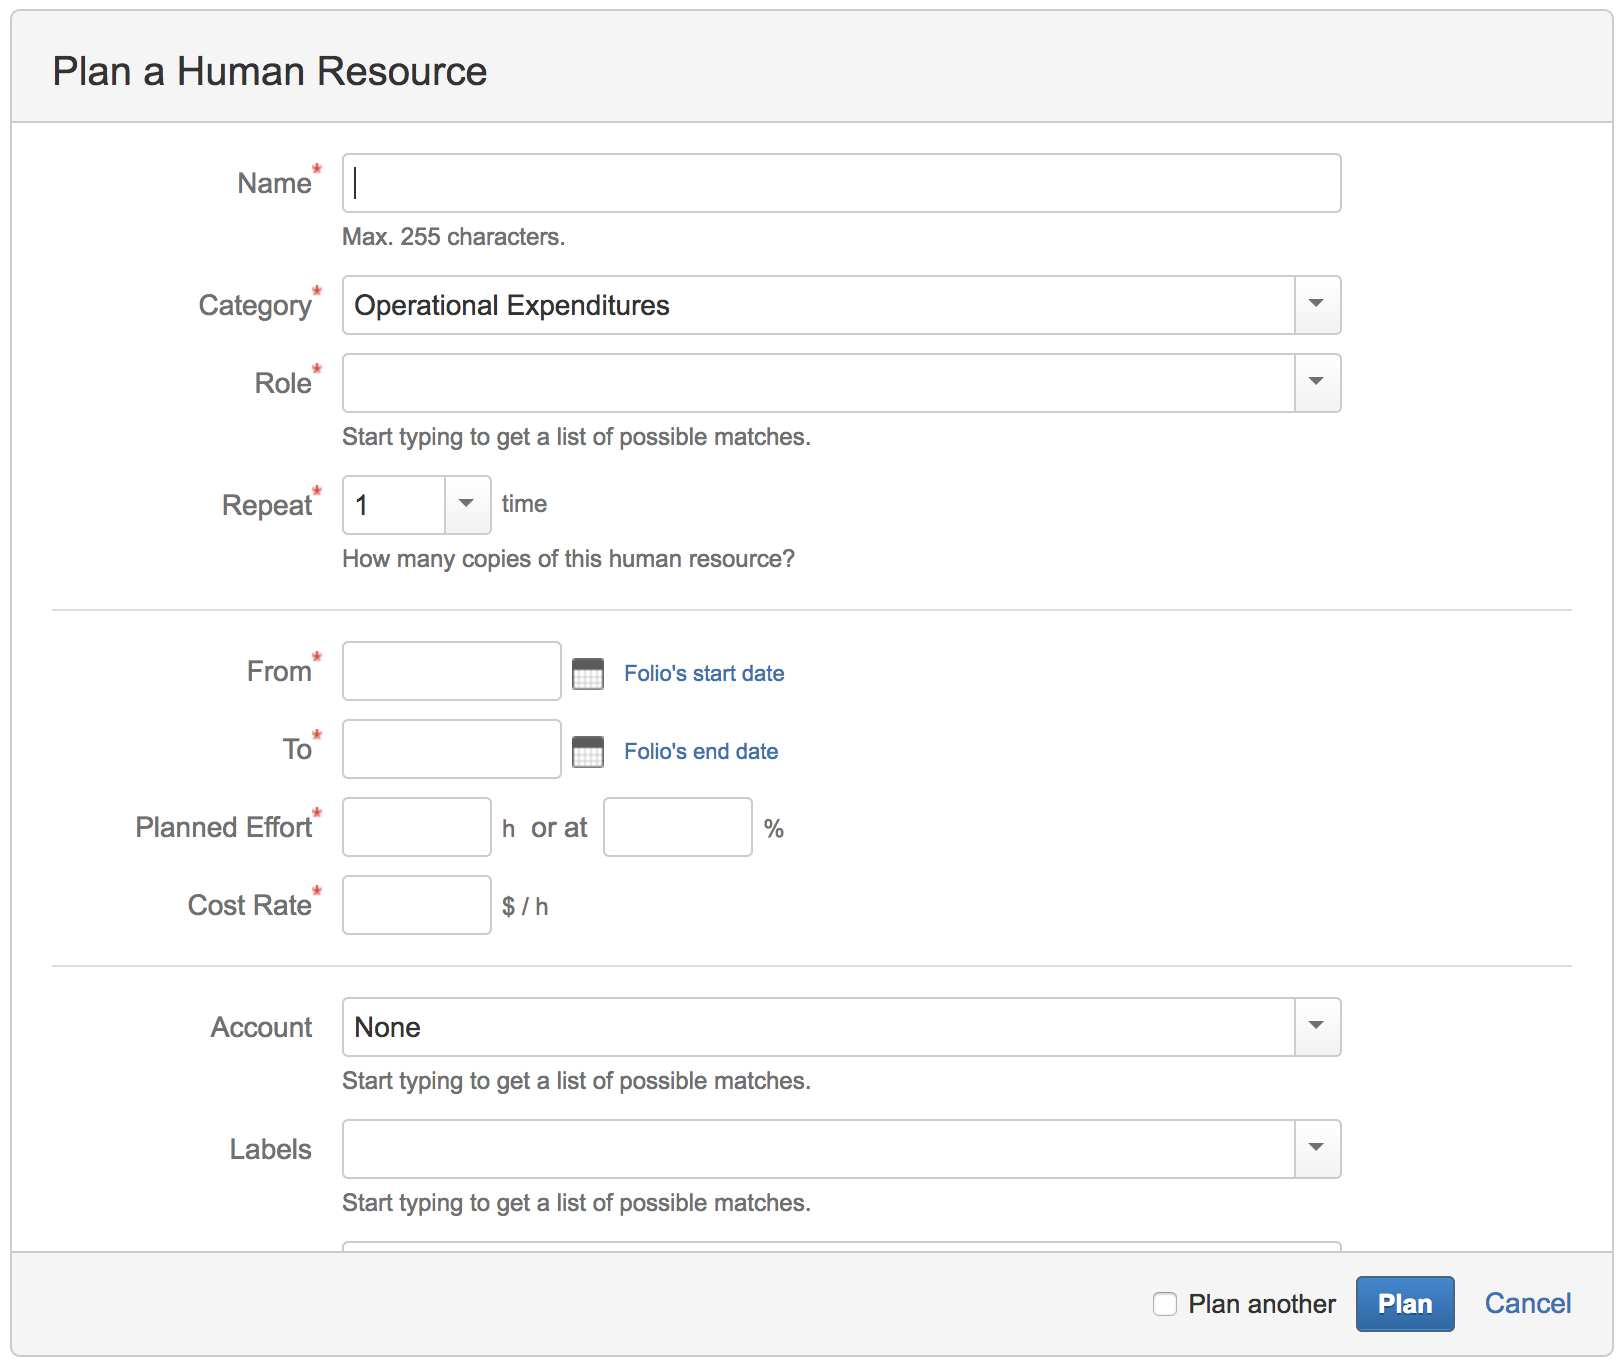Click into the Role text box
This screenshot has width=1624, height=1366.
[818, 383]
